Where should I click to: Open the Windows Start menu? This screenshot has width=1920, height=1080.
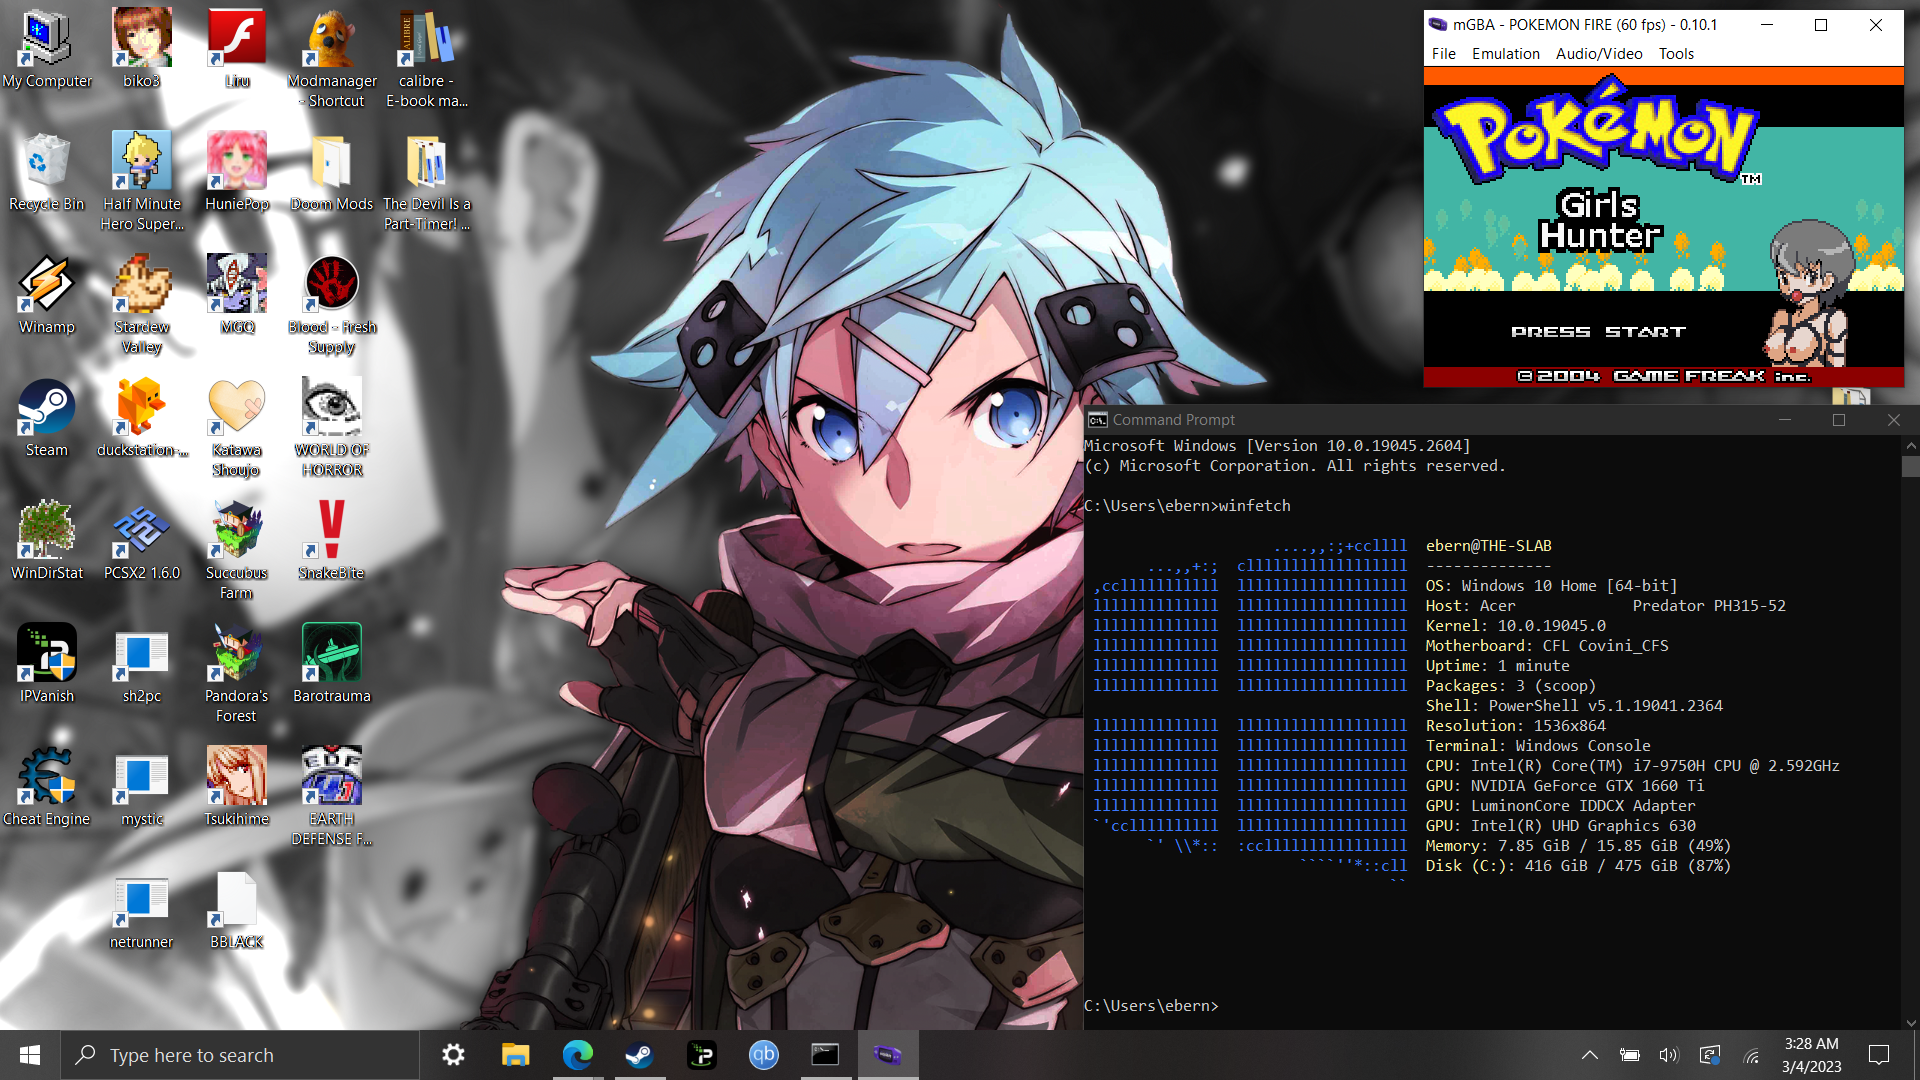coord(30,1055)
